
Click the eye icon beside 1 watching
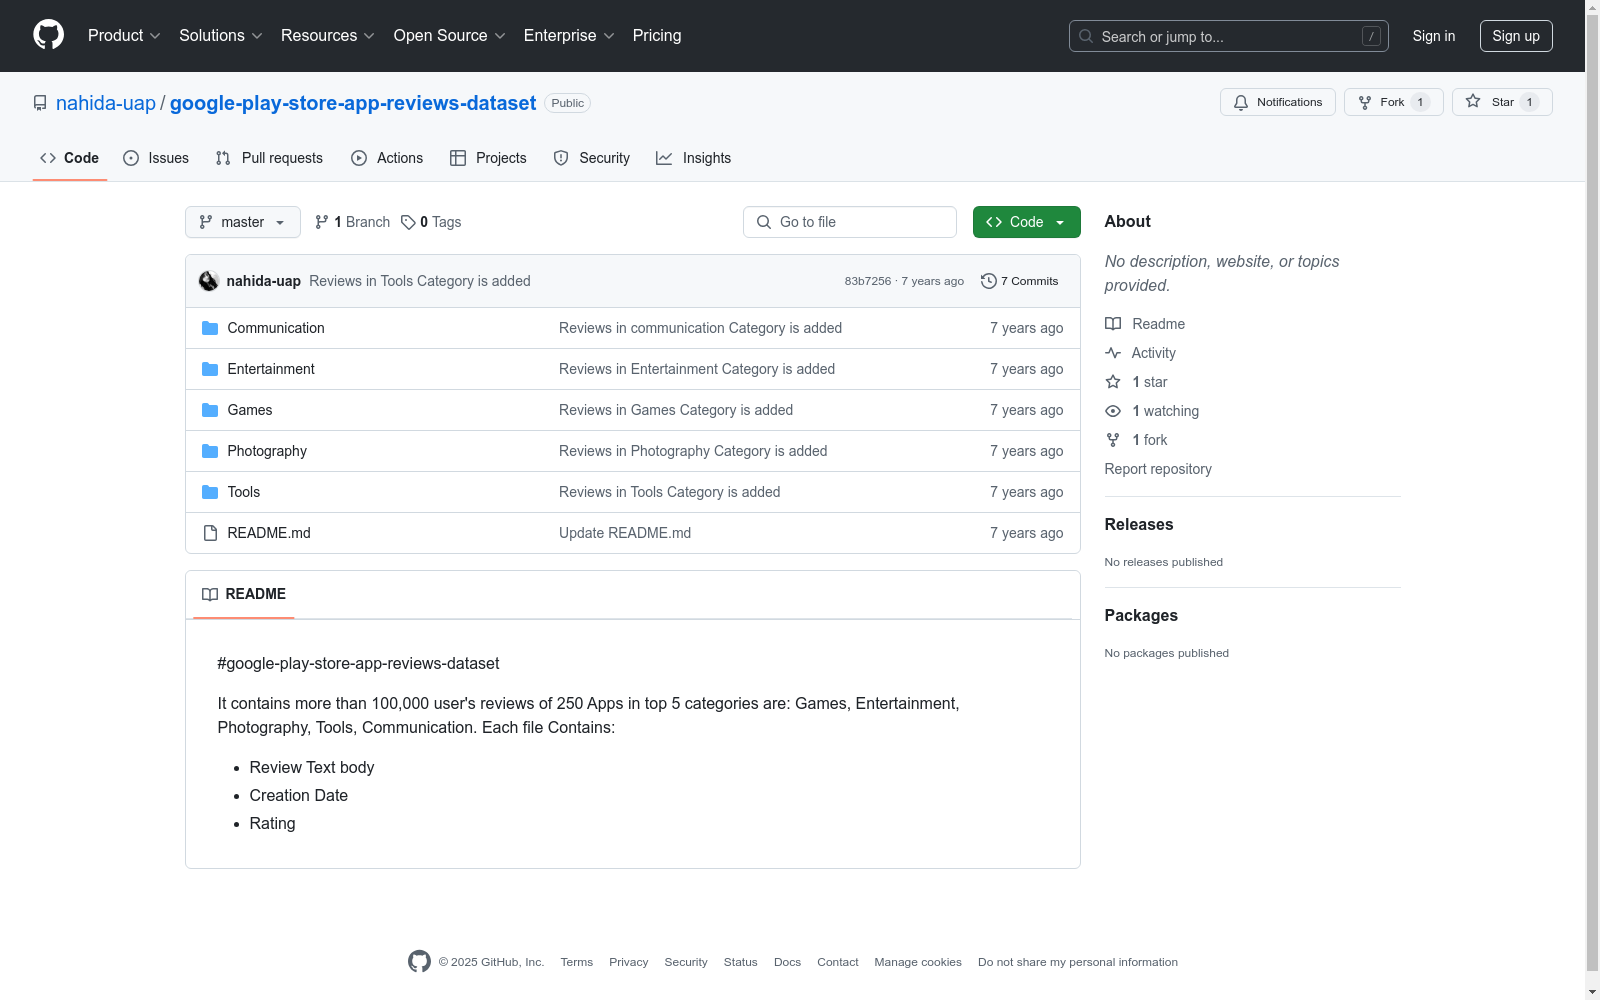[x=1113, y=411]
